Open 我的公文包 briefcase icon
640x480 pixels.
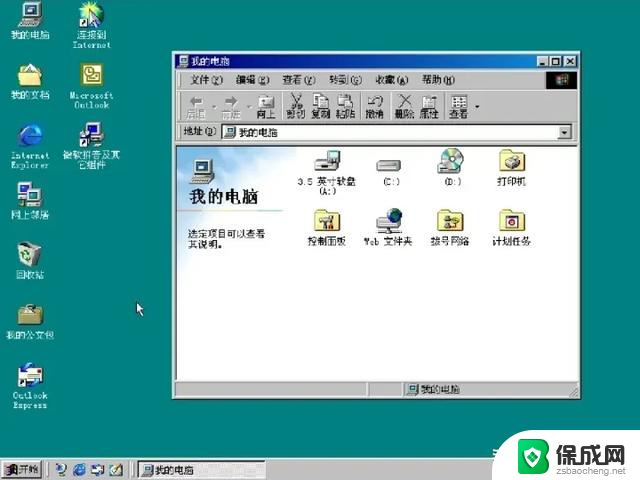30,322
